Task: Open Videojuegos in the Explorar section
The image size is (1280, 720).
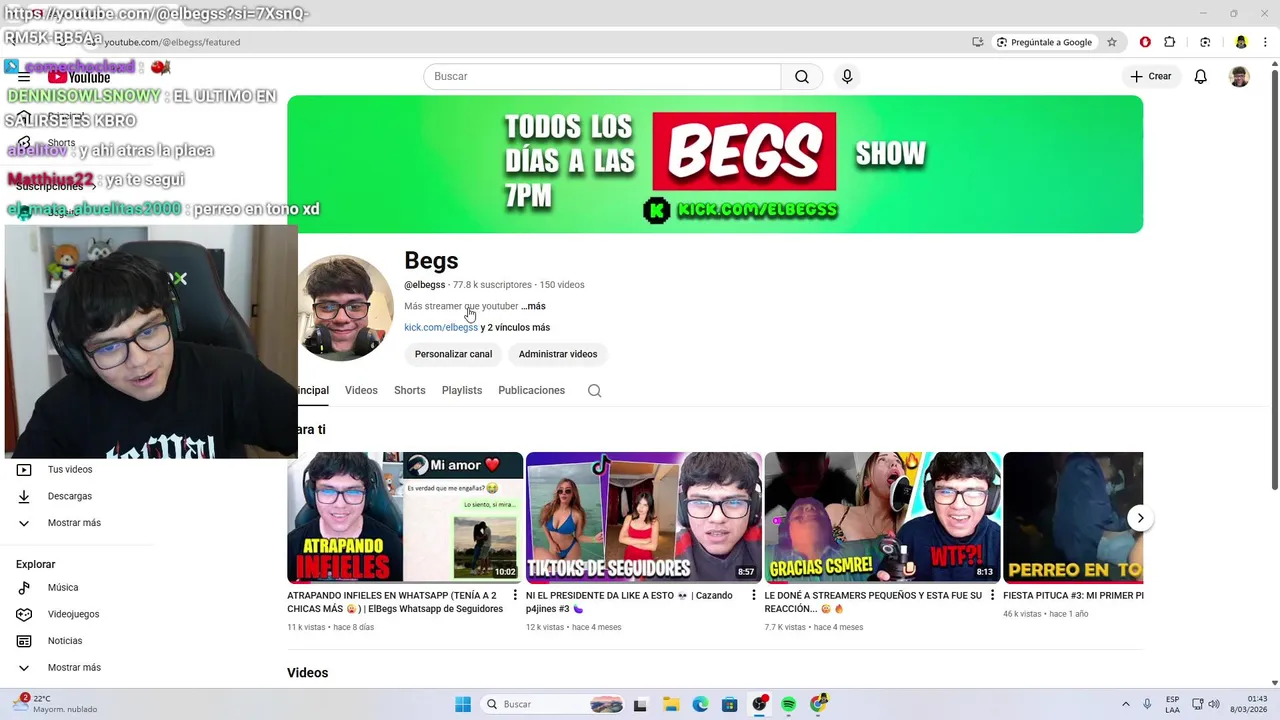Action: [x=73, y=614]
